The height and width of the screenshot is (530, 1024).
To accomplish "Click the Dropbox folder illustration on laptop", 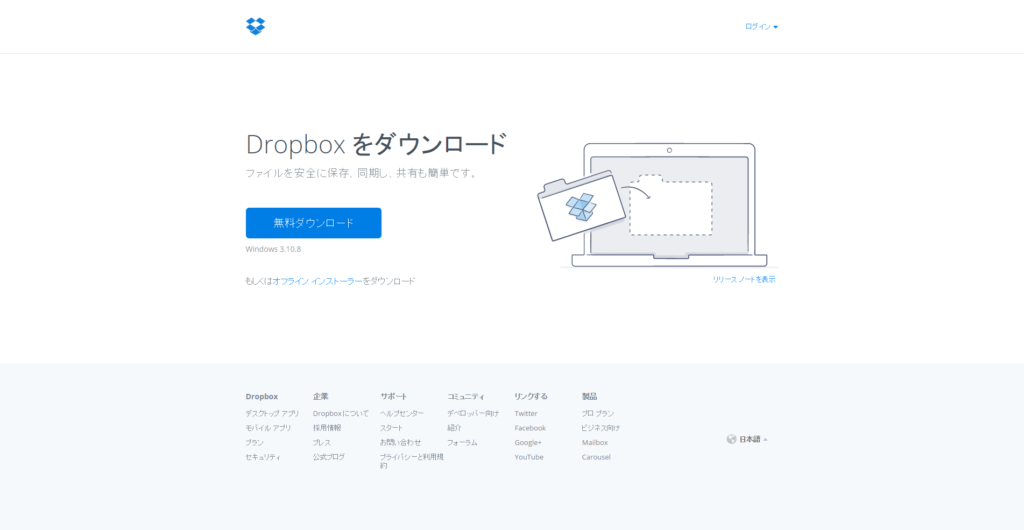I will (x=581, y=206).
